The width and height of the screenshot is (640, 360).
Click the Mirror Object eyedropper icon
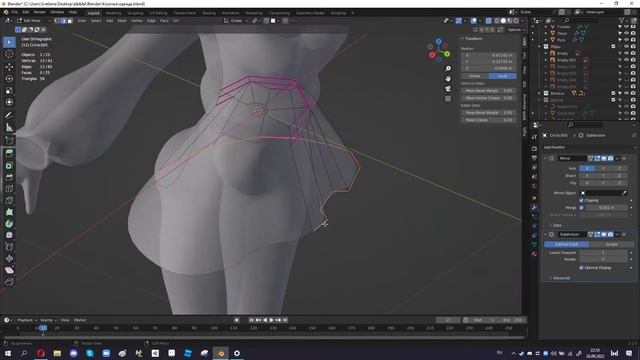point(624,193)
